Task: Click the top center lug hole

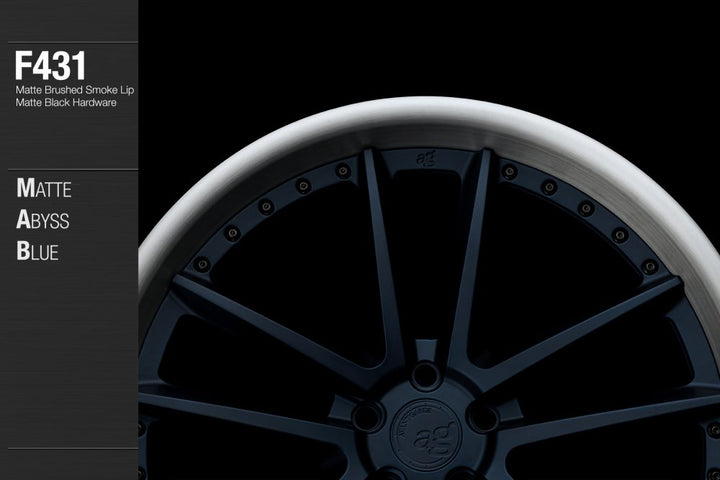Action: pos(426,376)
